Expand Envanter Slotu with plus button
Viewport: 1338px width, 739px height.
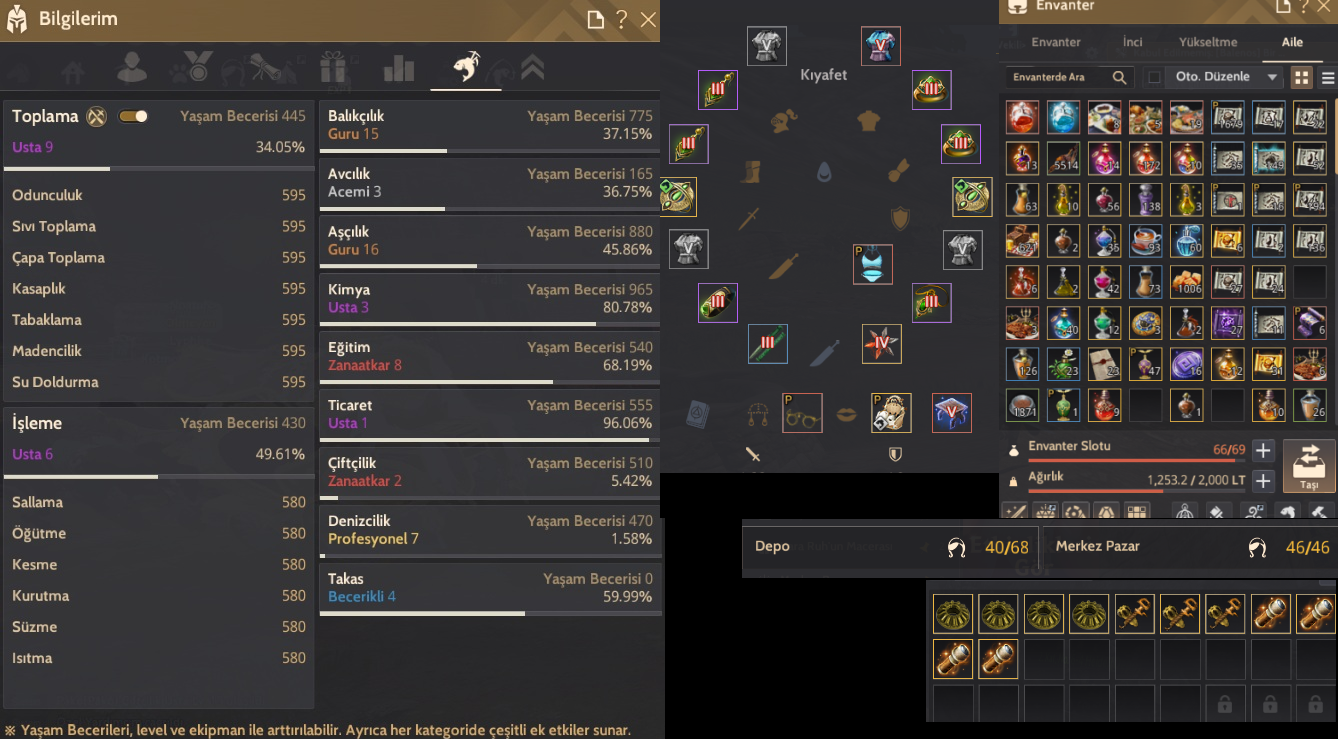coord(1263,451)
